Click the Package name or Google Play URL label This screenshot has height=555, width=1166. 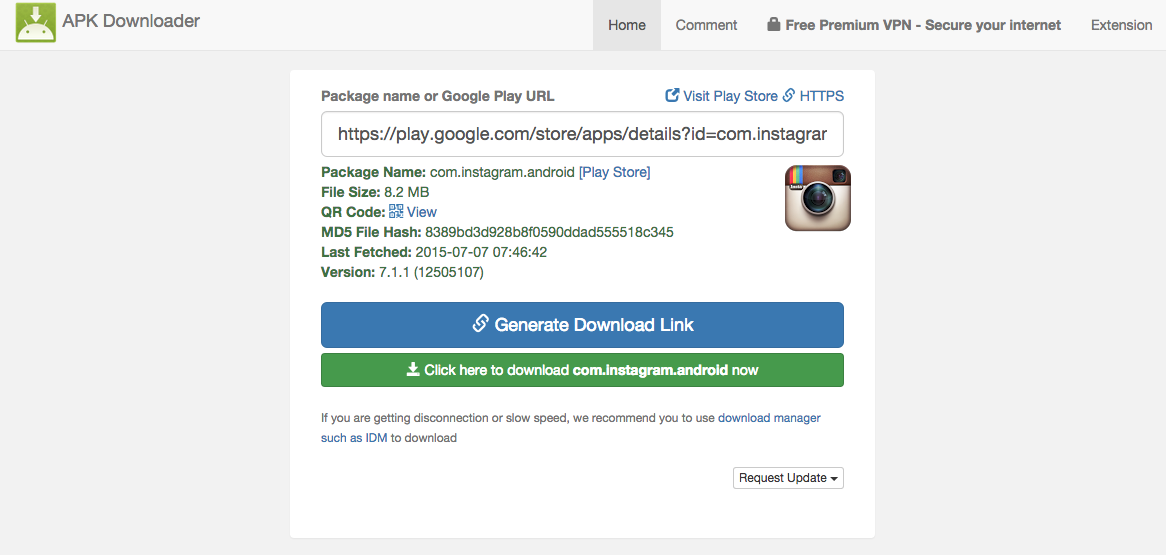[x=438, y=96]
